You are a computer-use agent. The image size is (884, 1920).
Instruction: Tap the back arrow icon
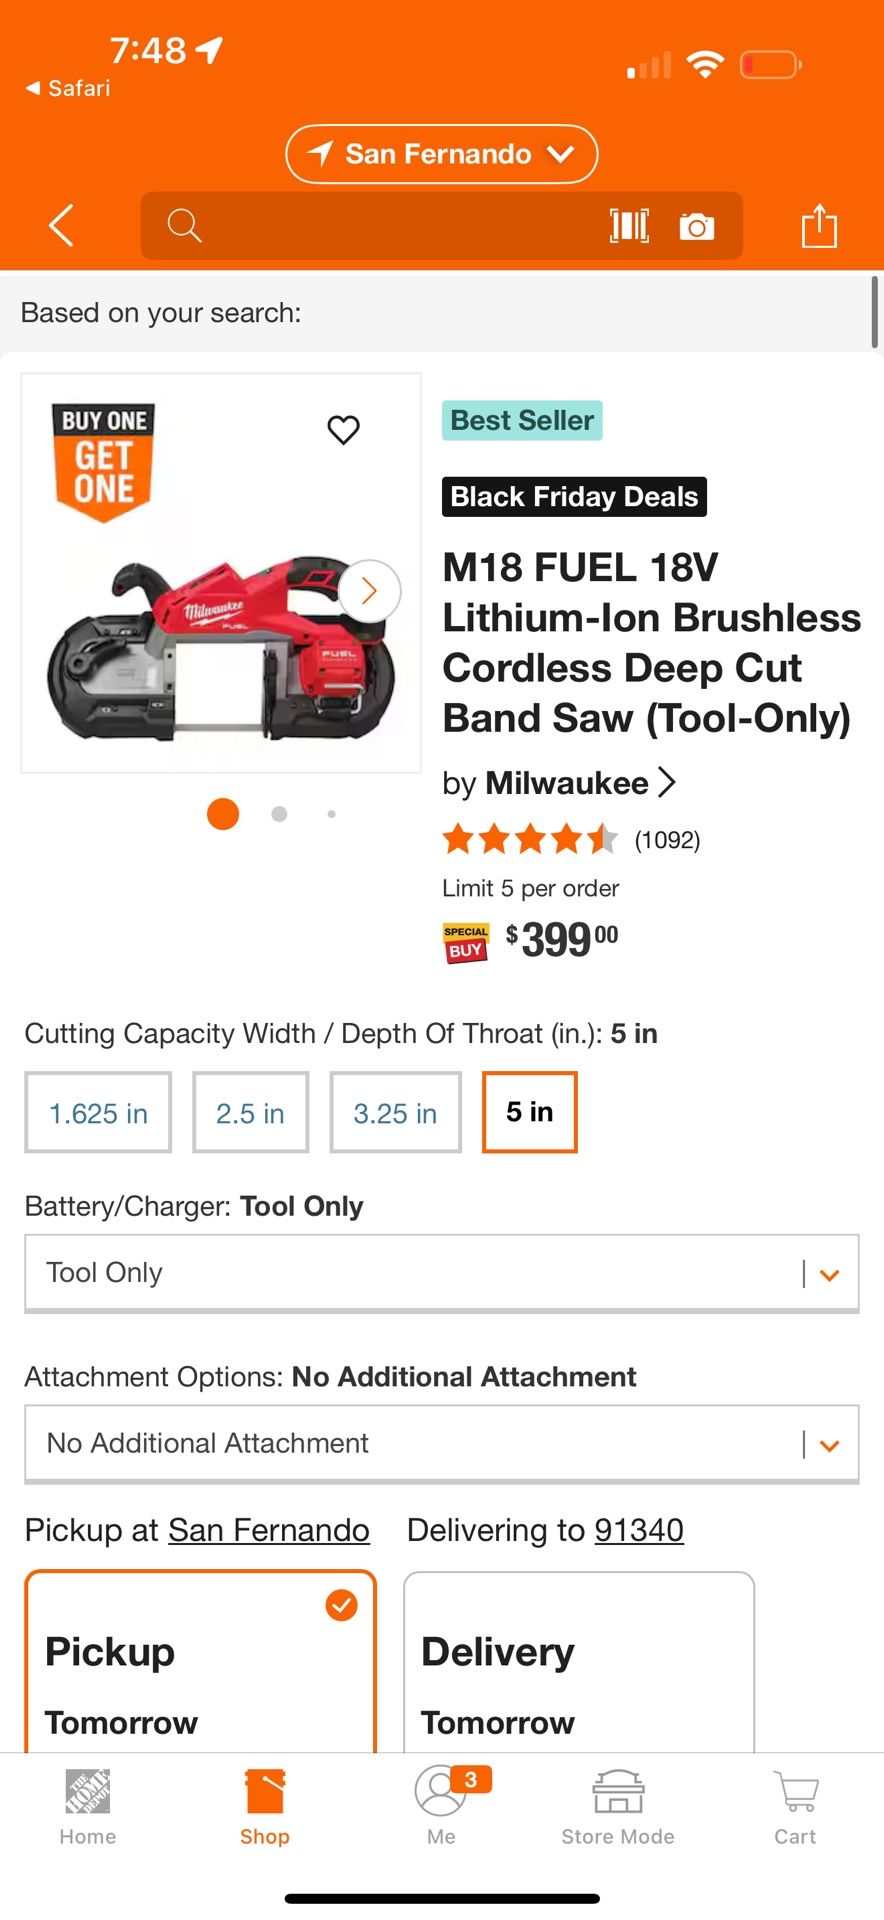[62, 225]
